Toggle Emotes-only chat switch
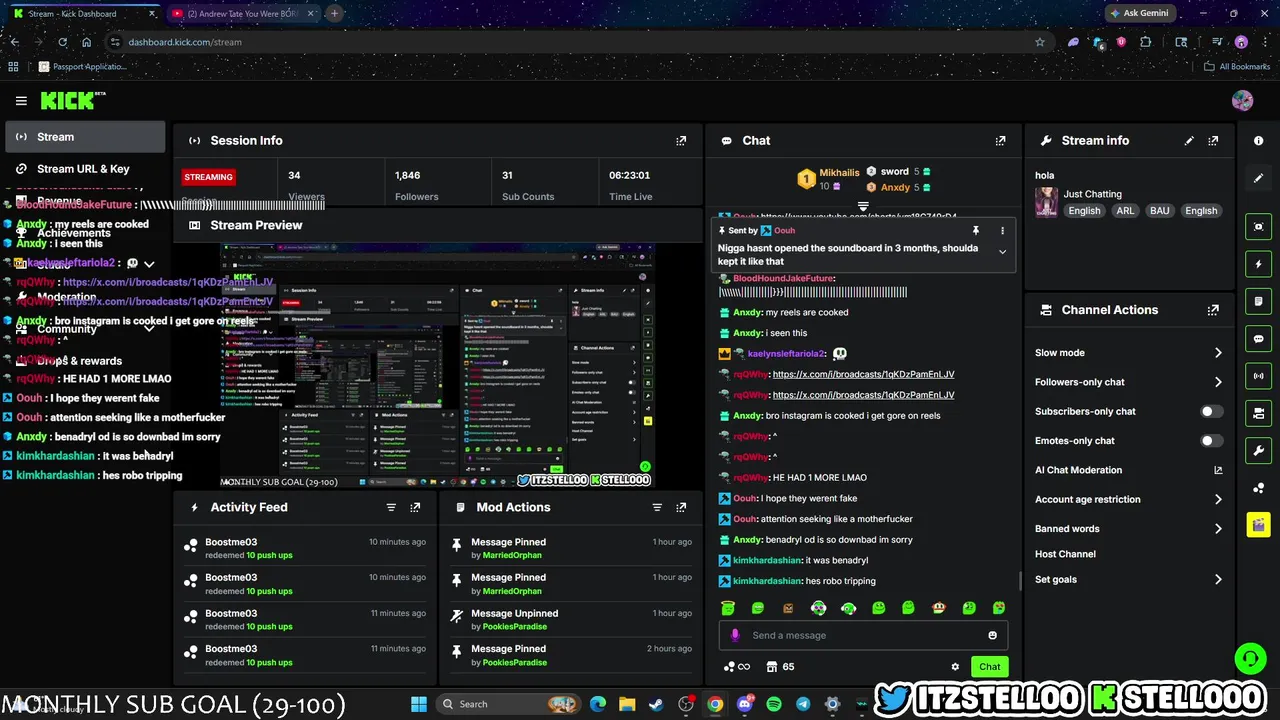This screenshot has height=720, width=1280. click(x=1211, y=441)
